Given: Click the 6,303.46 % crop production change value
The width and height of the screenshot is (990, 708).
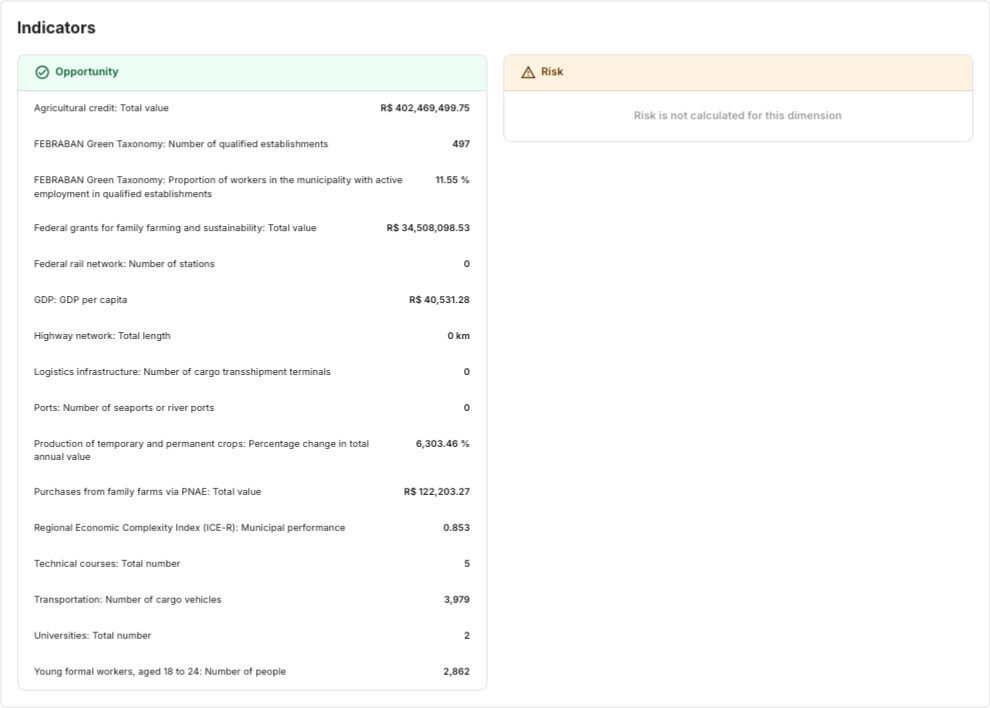Looking at the screenshot, I should tap(441, 443).
